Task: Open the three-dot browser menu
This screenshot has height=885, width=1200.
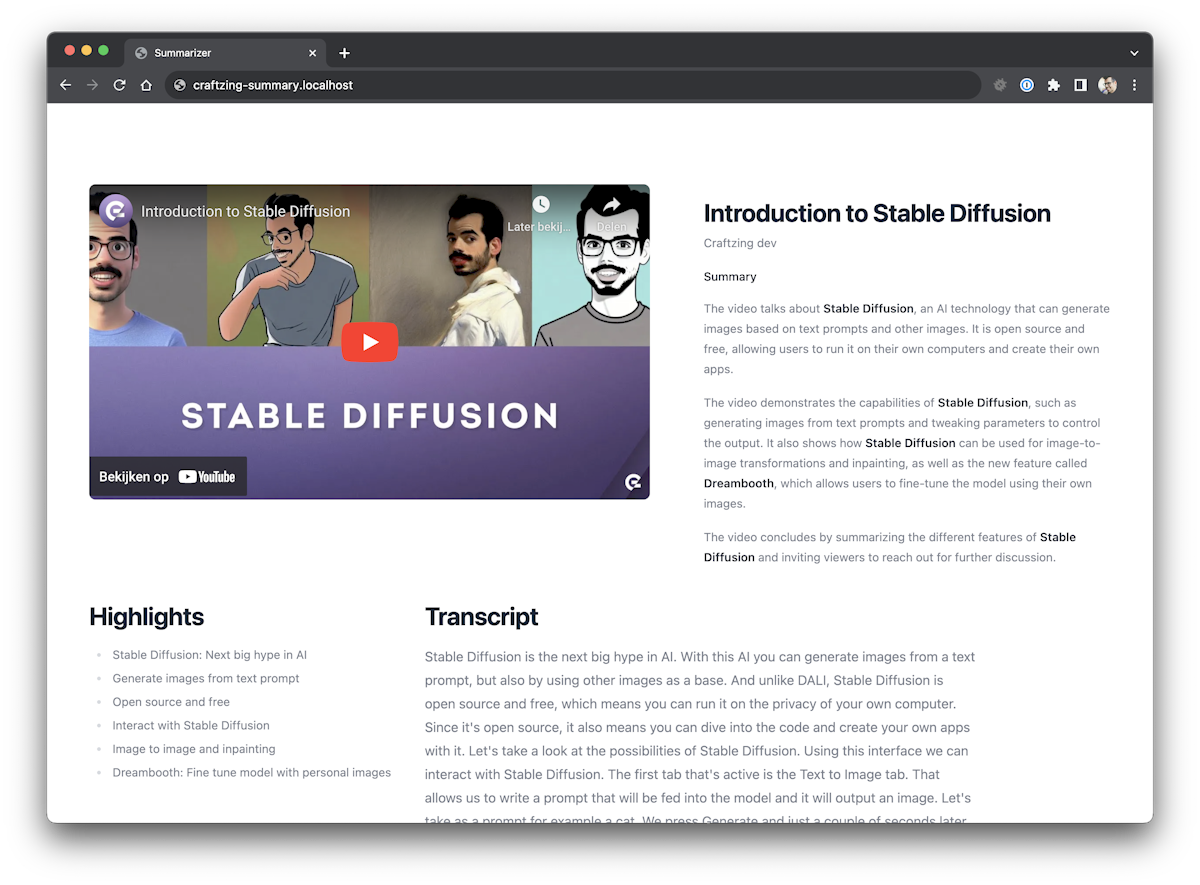Action: [x=1134, y=85]
